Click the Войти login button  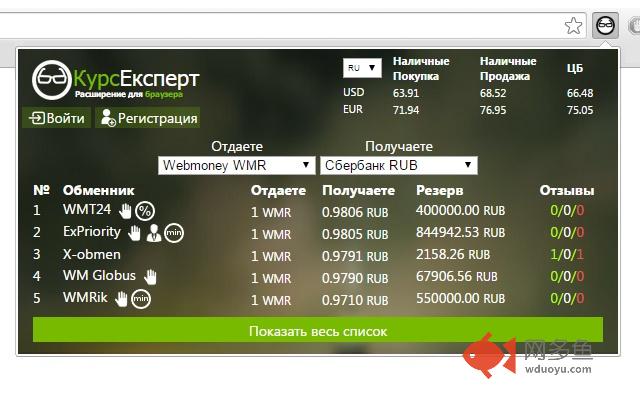(x=57, y=118)
